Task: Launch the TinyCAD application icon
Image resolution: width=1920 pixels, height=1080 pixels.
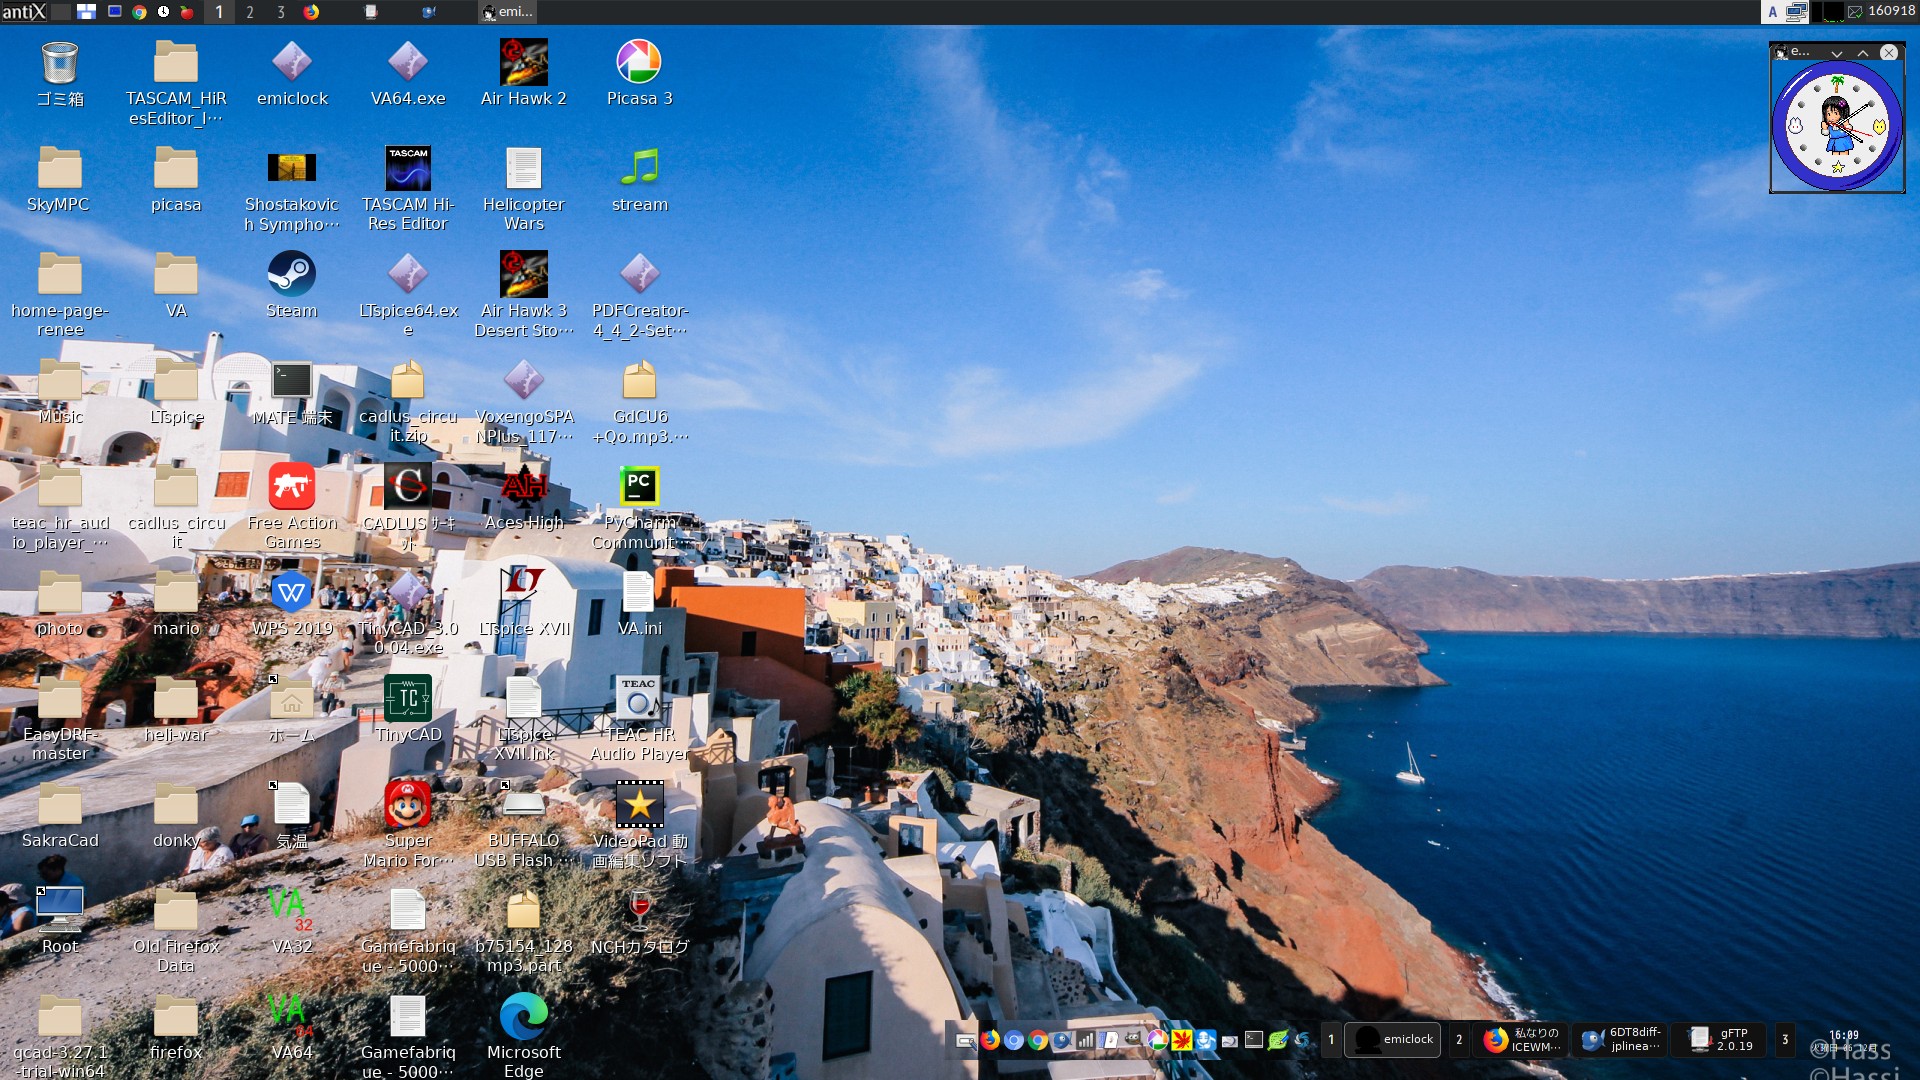Action: [407, 698]
